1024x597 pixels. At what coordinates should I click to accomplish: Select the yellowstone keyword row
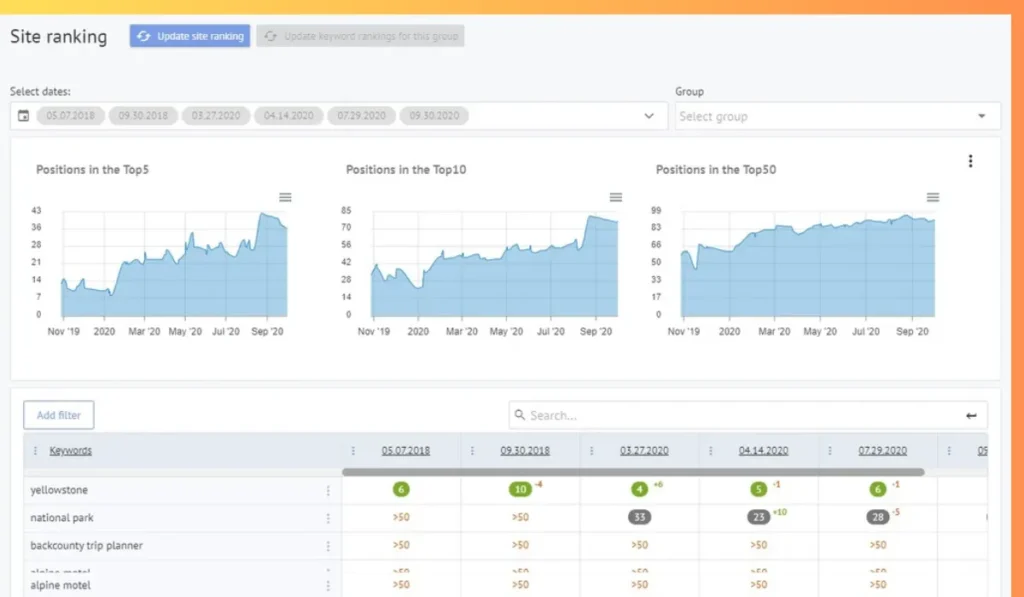[59, 490]
